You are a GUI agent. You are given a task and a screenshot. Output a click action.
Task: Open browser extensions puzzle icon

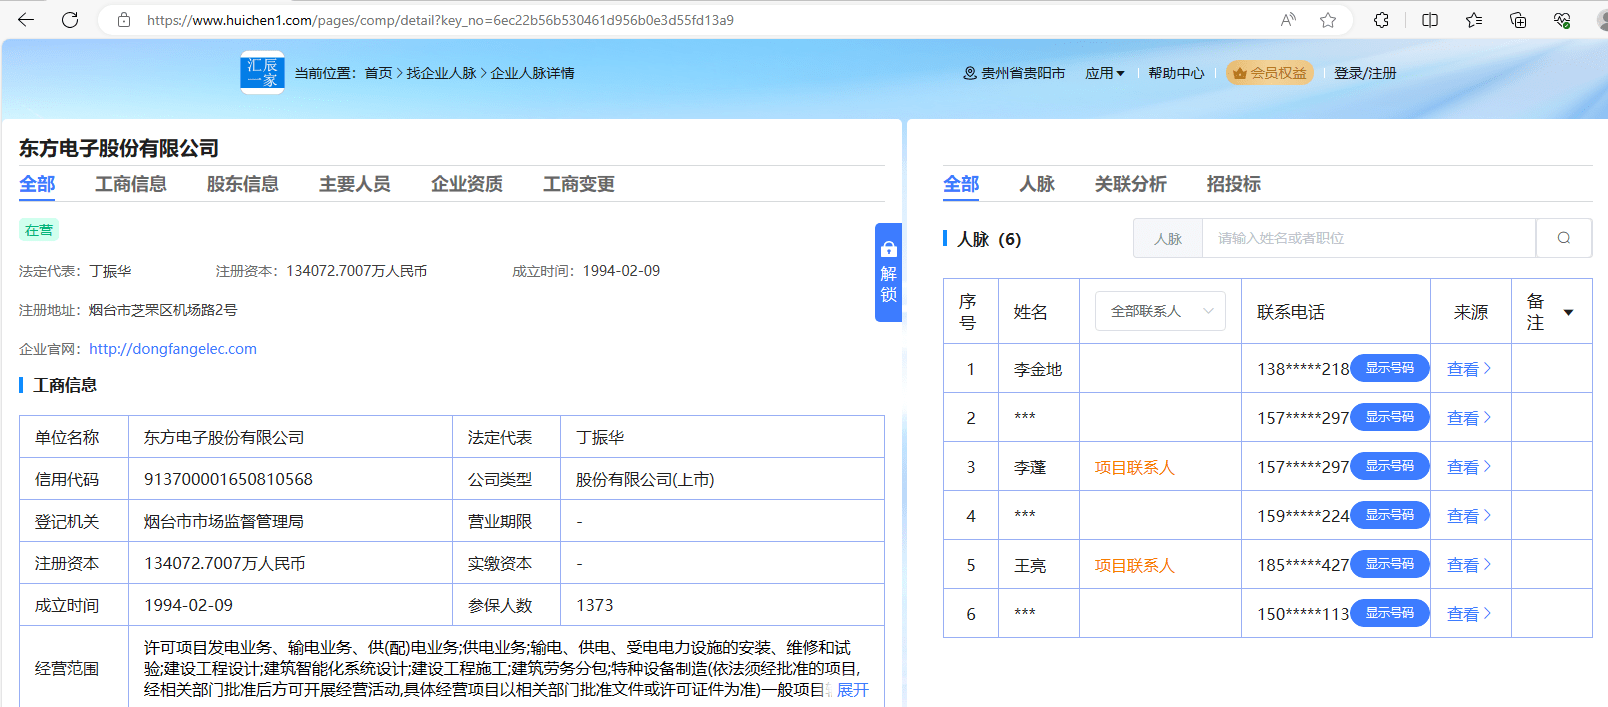(1381, 20)
